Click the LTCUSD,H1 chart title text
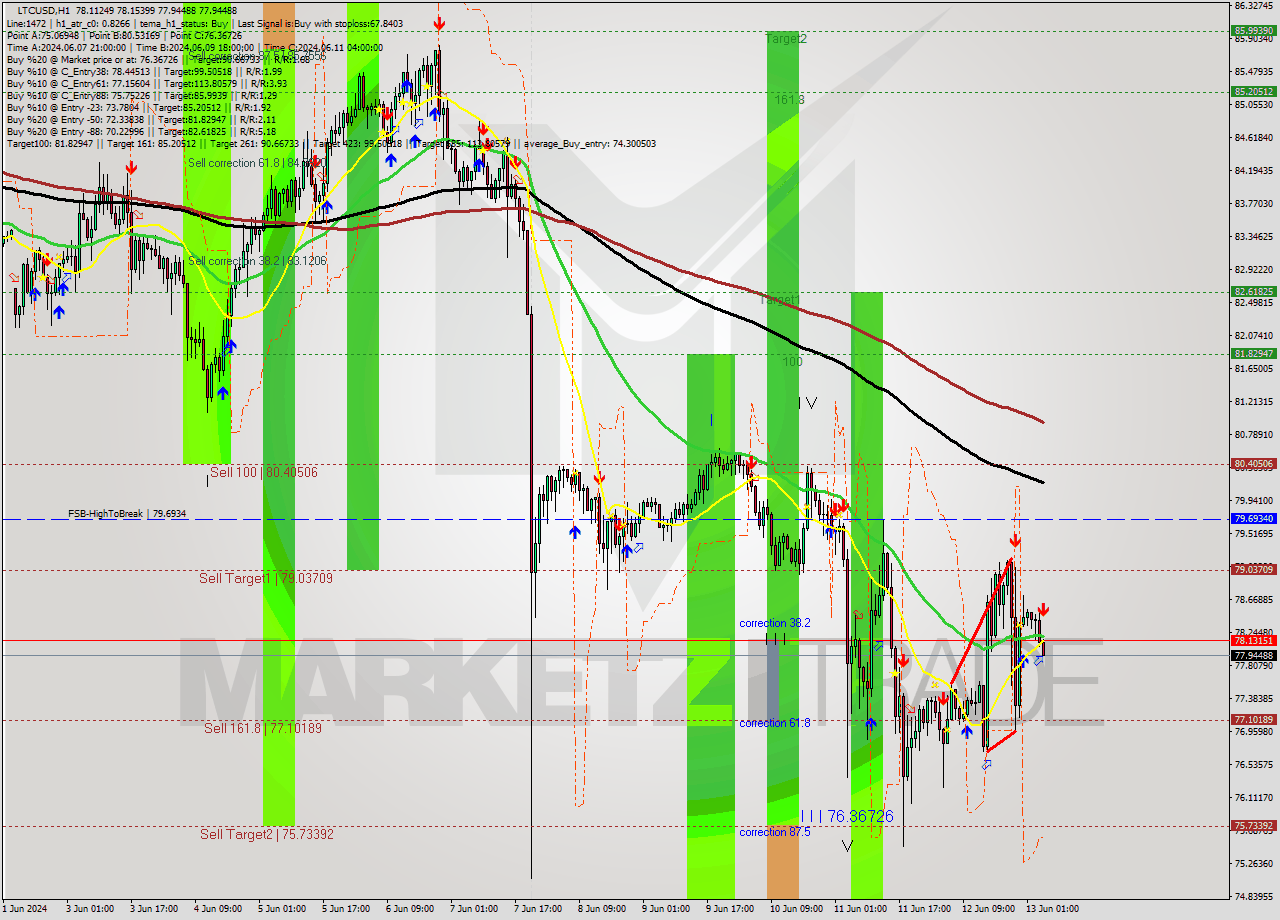The width and height of the screenshot is (1280, 920). tap(44, 10)
